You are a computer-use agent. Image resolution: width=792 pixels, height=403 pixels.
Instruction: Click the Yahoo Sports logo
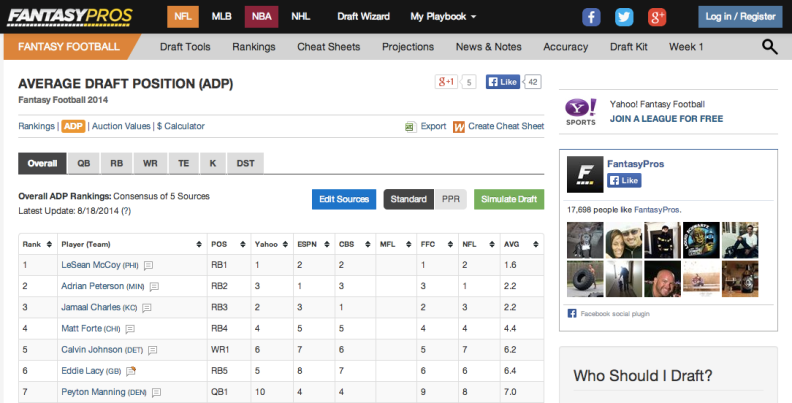(581, 112)
